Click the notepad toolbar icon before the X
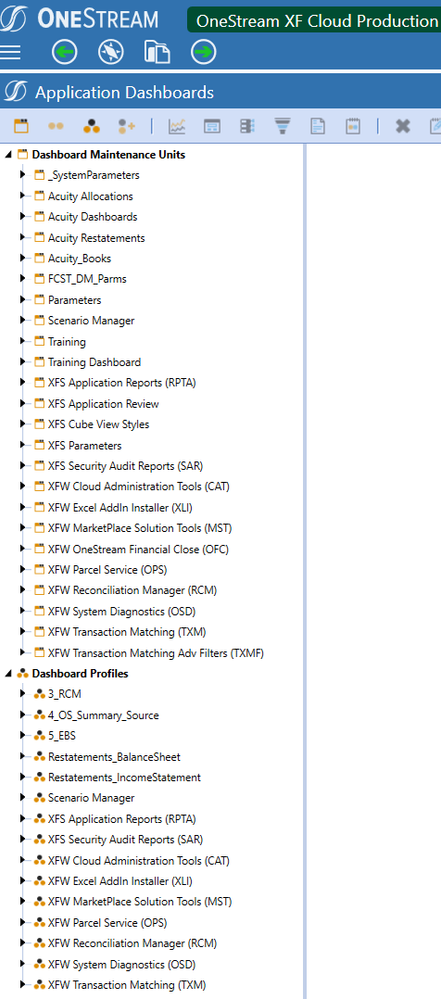This screenshot has width=441, height=999. (353, 126)
